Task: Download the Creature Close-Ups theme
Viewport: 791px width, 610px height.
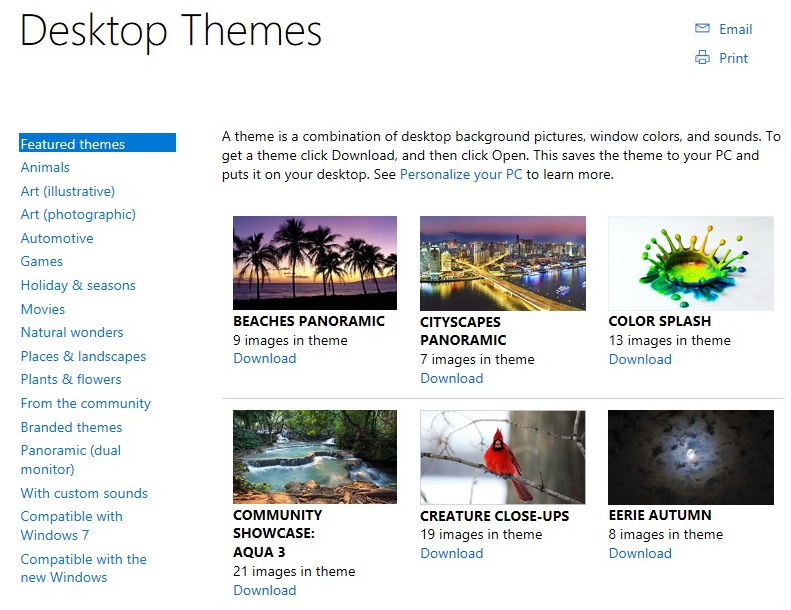Action: [x=452, y=553]
